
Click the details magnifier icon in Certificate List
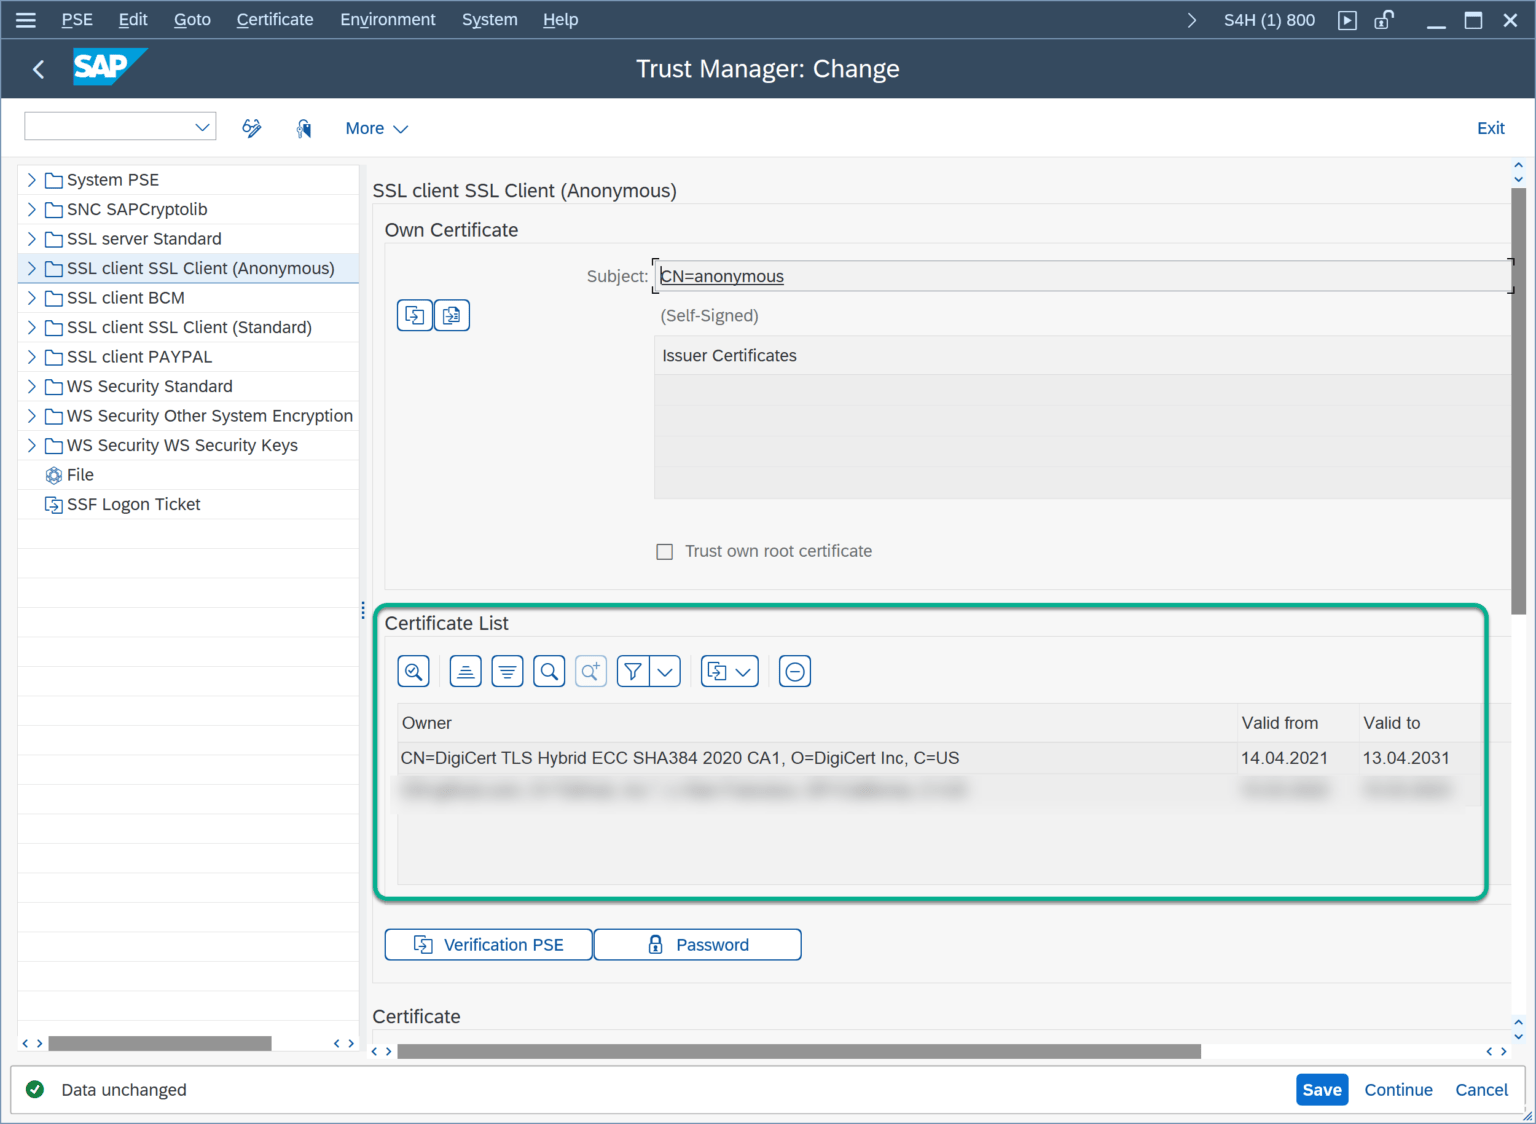pos(413,671)
